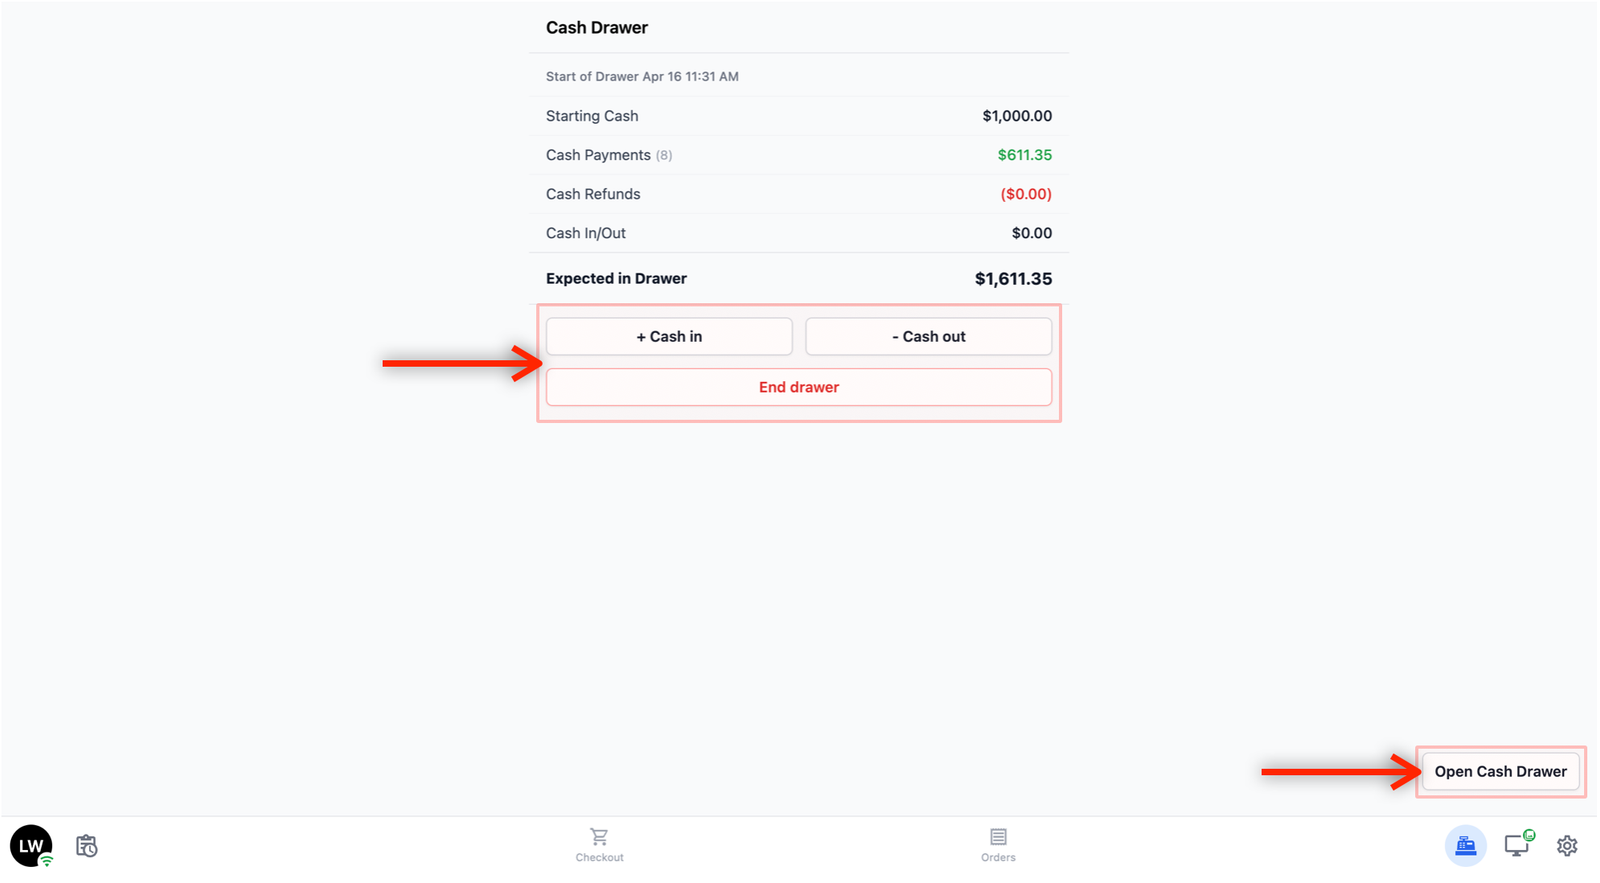Switch to the Checkout tab label

click(599, 858)
